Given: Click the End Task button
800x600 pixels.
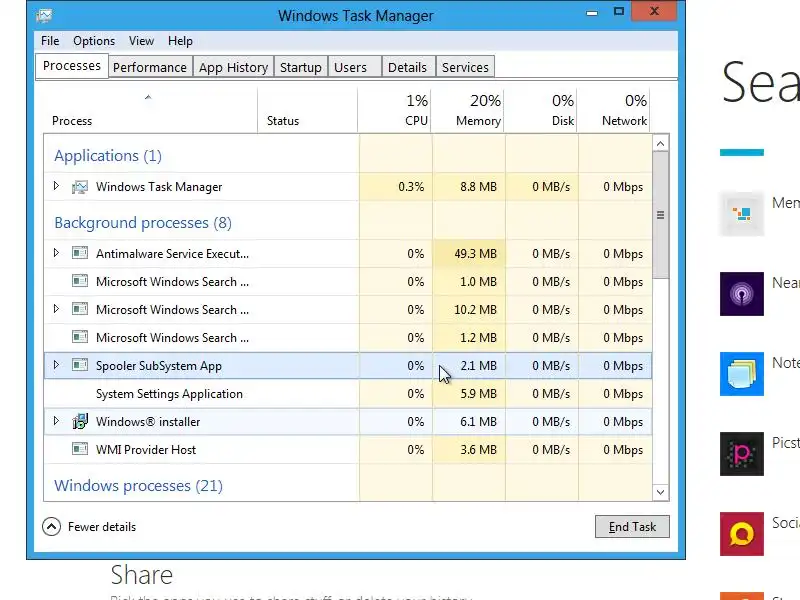Looking at the screenshot, I should (632, 527).
